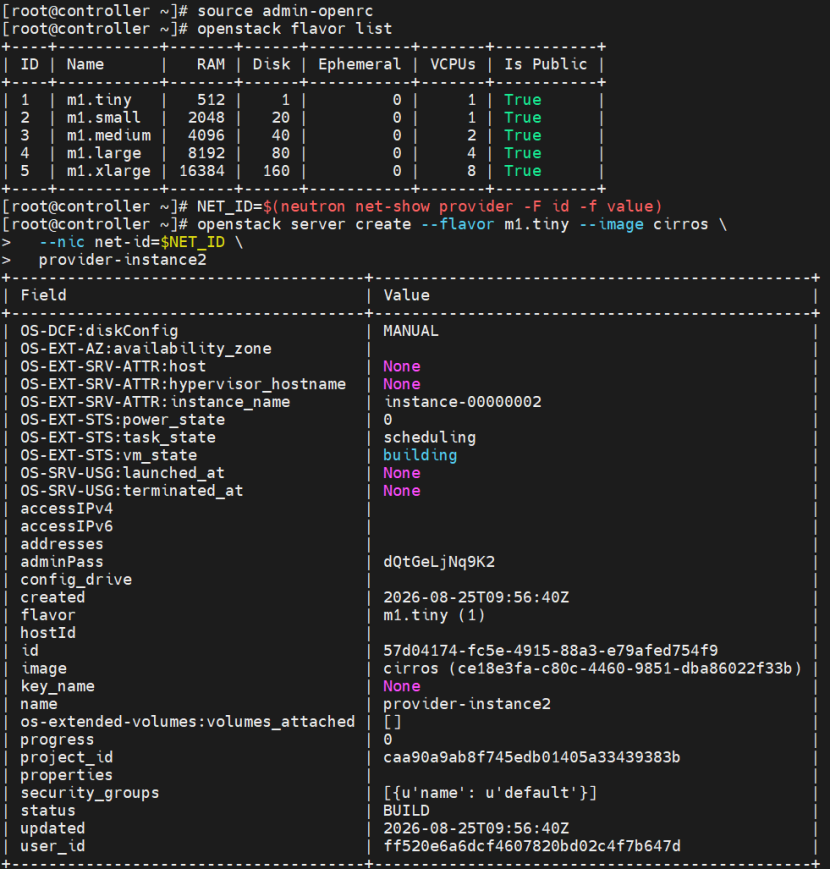Image resolution: width=830 pixels, height=869 pixels.
Task: Click the user_id value 'ff520e6a6dcf...'
Action: pyautogui.click(x=531, y=846)
